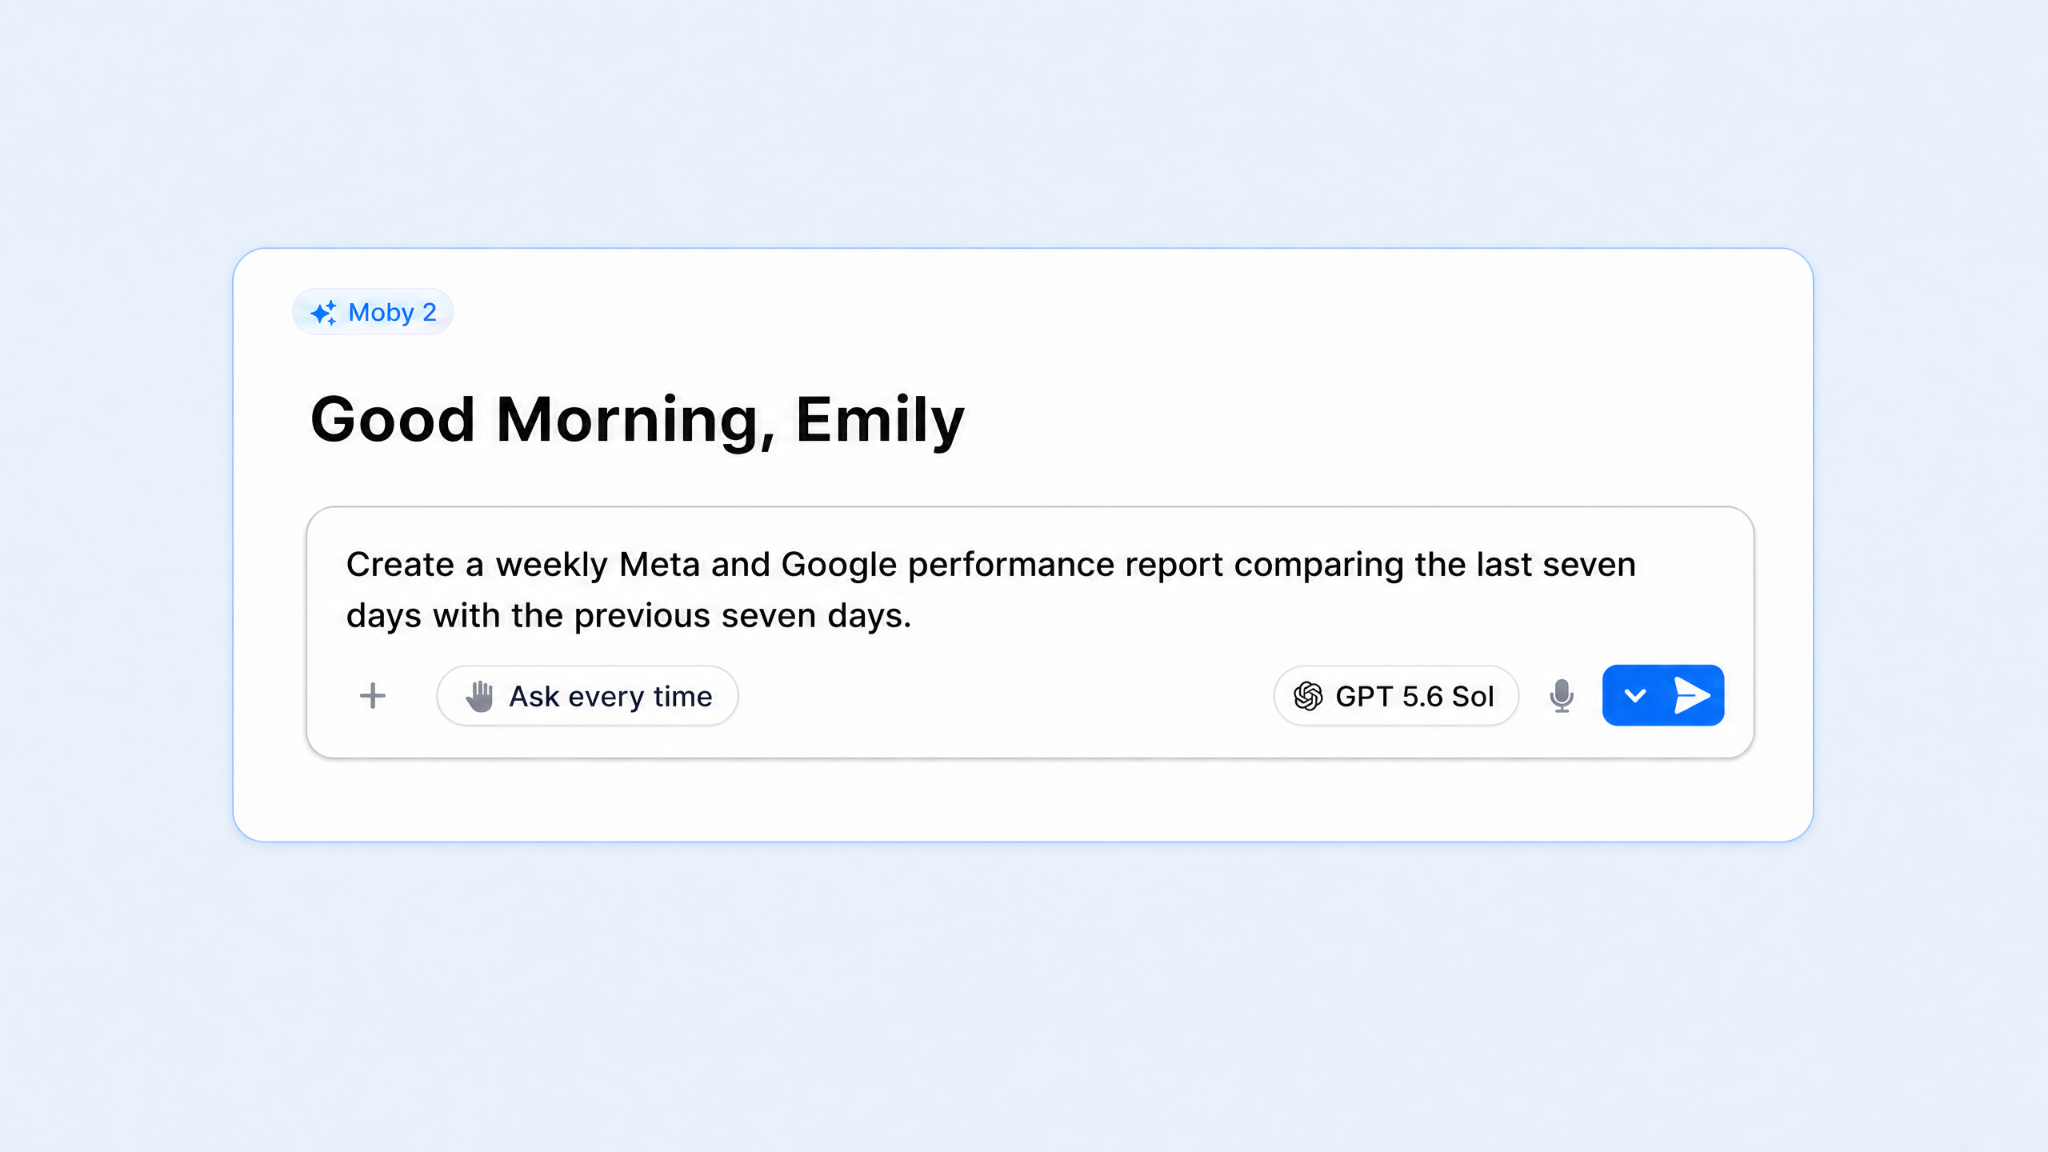
Task: Click inside the prompt text field
Action: coord(1030,590)
